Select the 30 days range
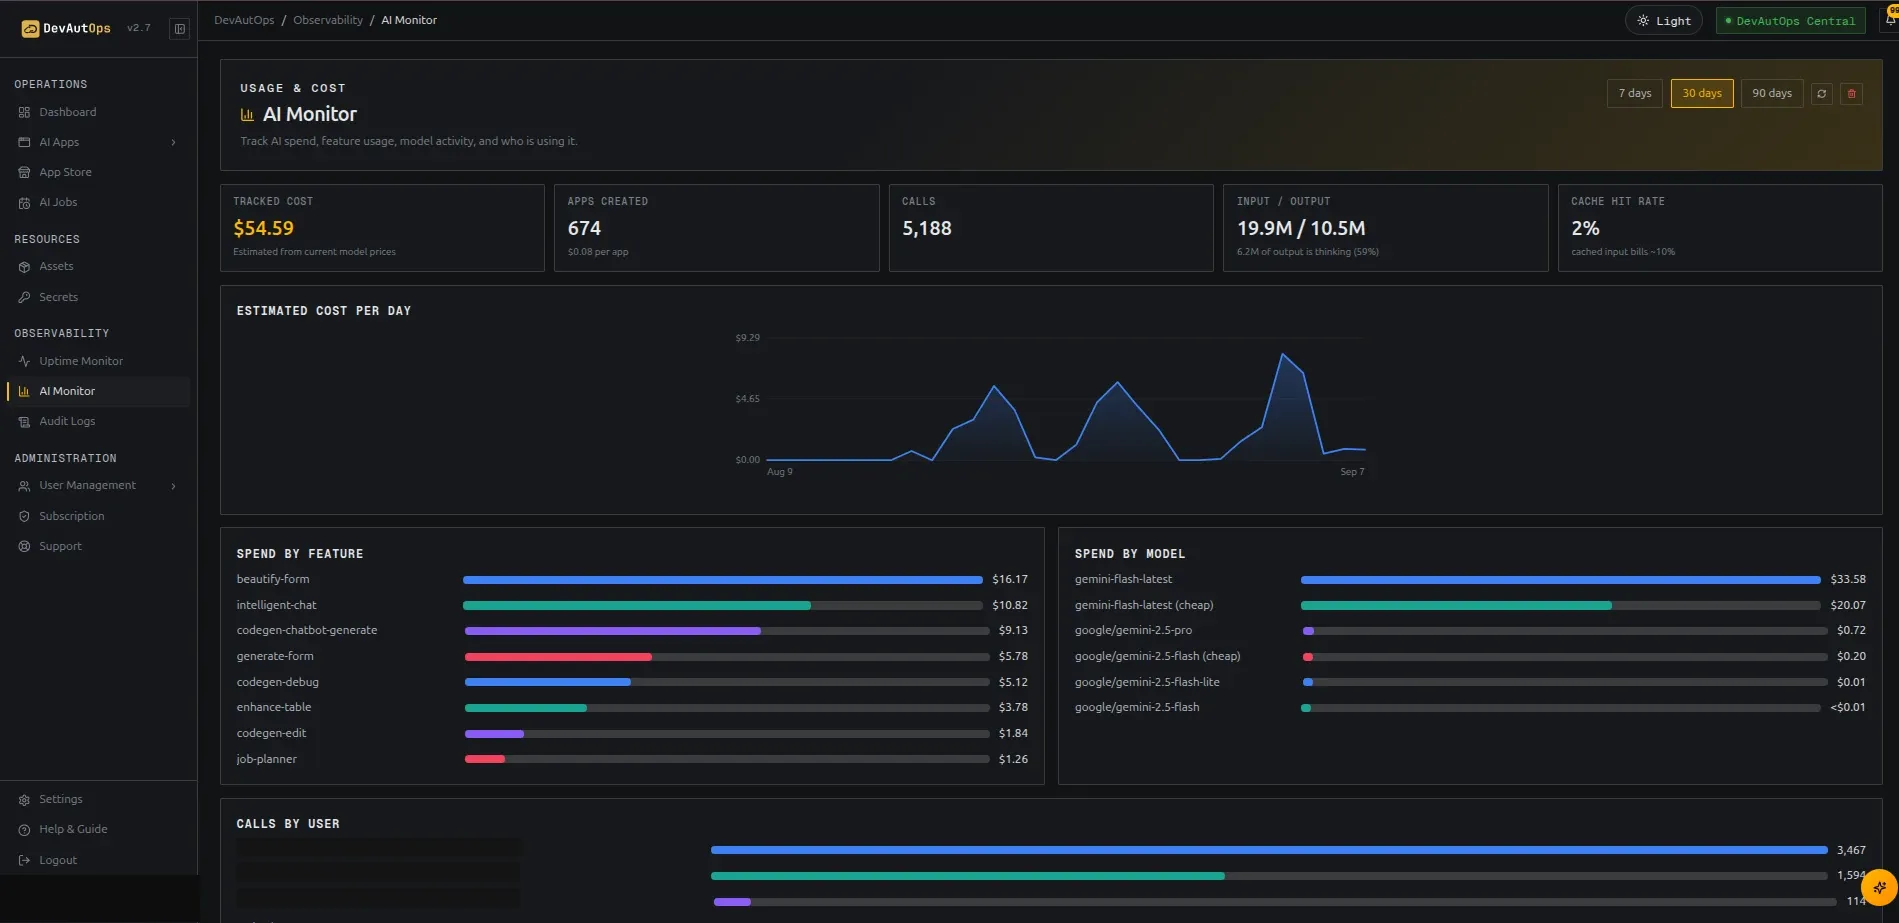The width and height of the screenshot is (1899, 923). [x=1702, y=94]
